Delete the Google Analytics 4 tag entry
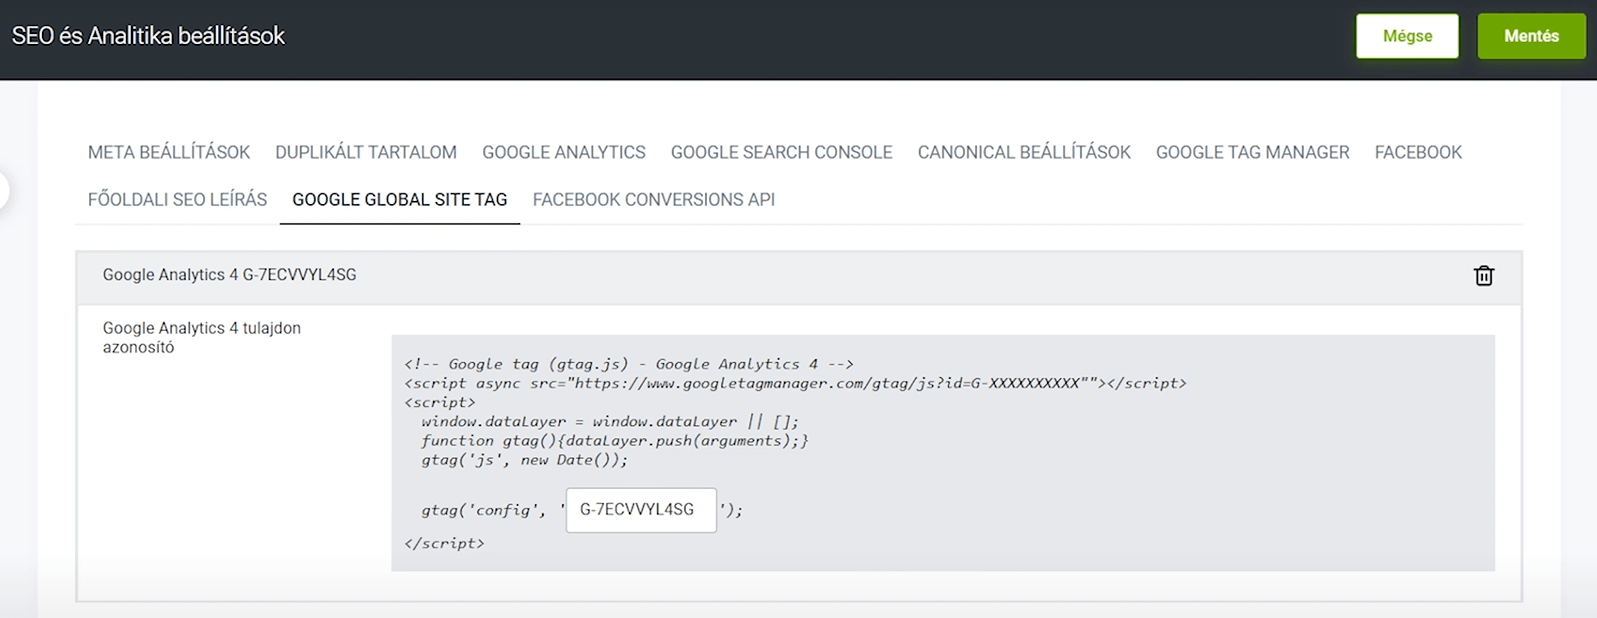The width and height of the screenshot is (1597, 618). 1483,276
